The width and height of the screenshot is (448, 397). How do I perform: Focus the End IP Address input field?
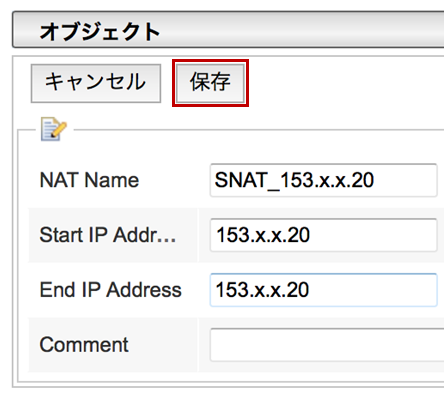tap(323, 290)
